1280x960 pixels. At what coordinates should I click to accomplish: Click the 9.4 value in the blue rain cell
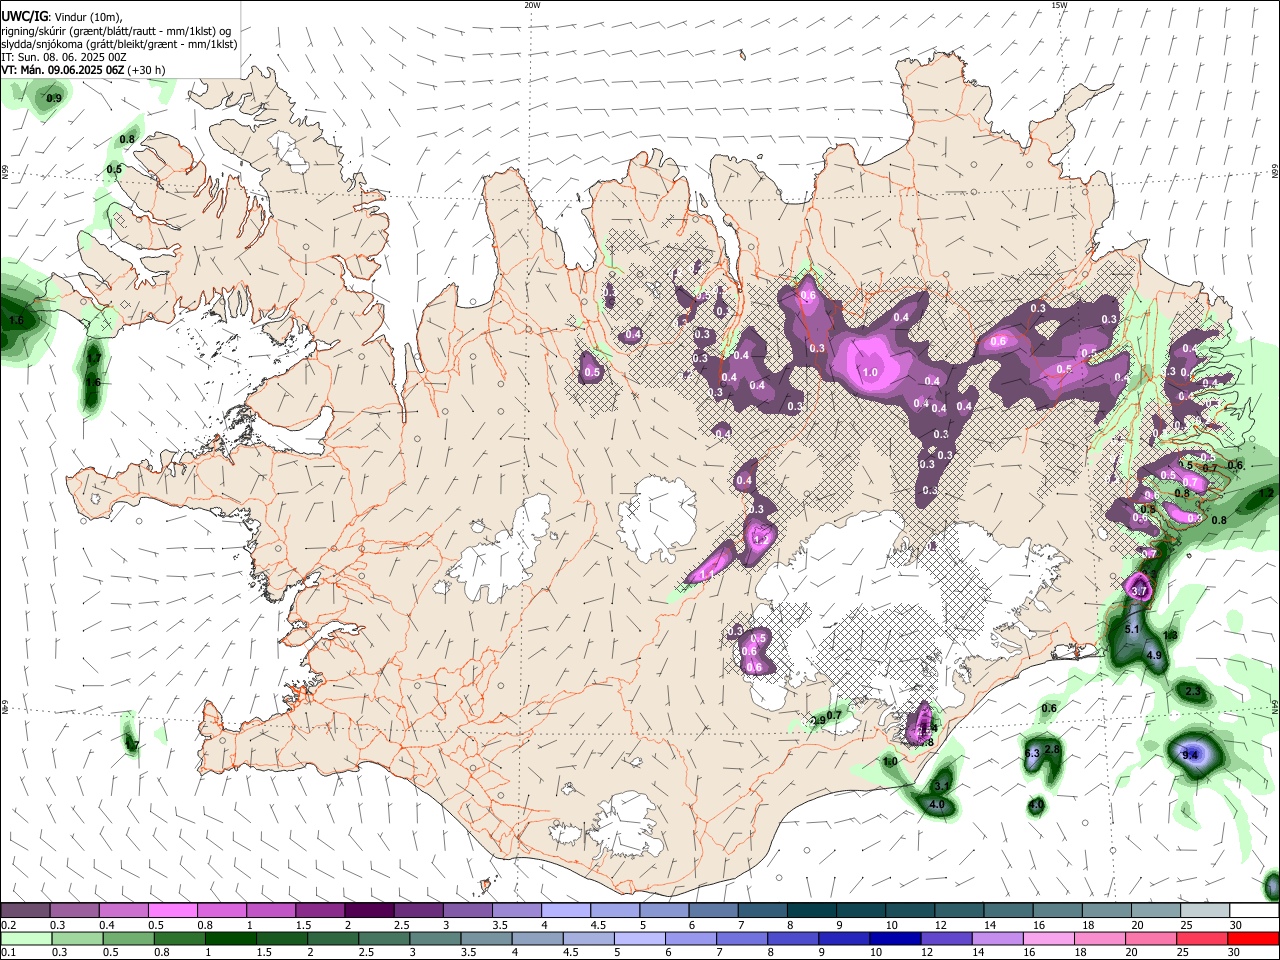click(x=1190, y=755)
